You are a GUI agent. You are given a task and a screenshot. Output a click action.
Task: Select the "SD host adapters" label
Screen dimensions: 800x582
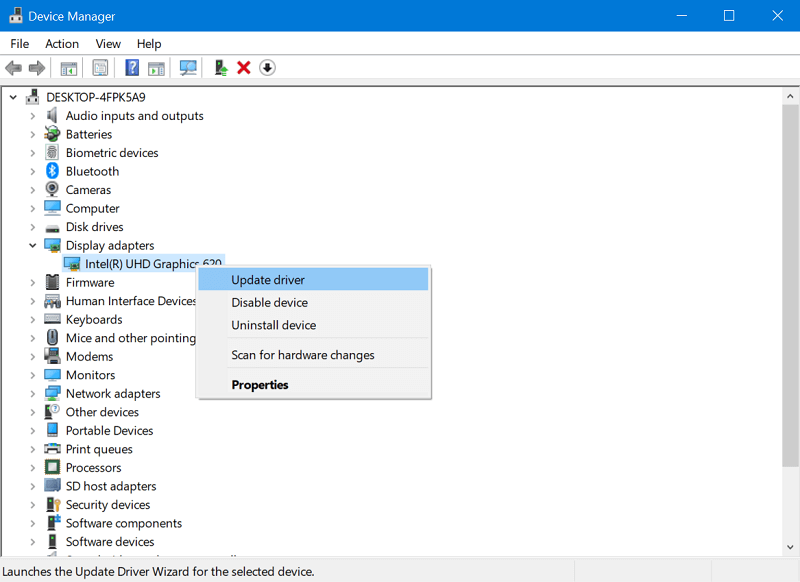point(111,486)
